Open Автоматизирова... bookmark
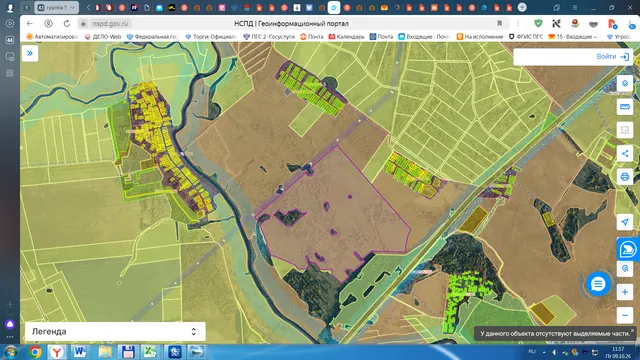 (52, 37)
